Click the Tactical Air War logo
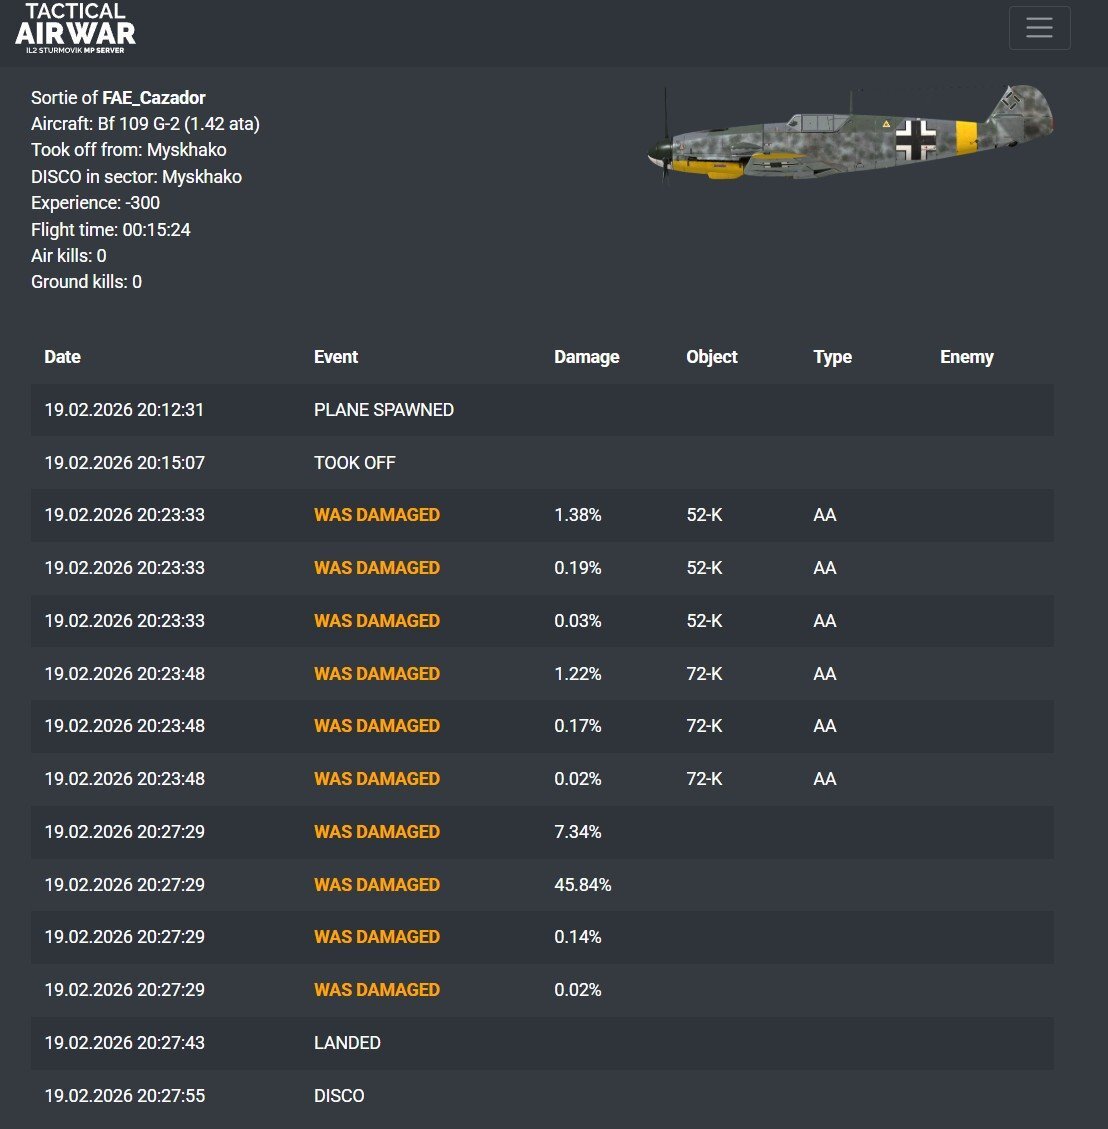 (x=76, y=27)
